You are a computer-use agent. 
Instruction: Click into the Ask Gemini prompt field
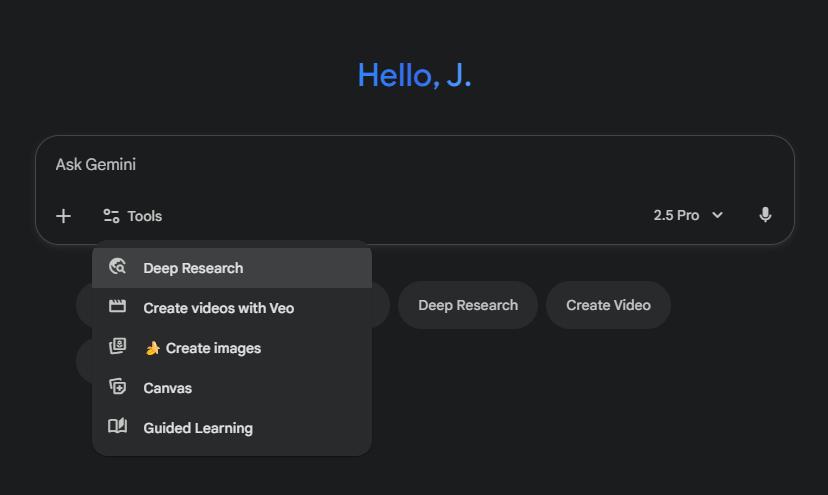[415, 165]
